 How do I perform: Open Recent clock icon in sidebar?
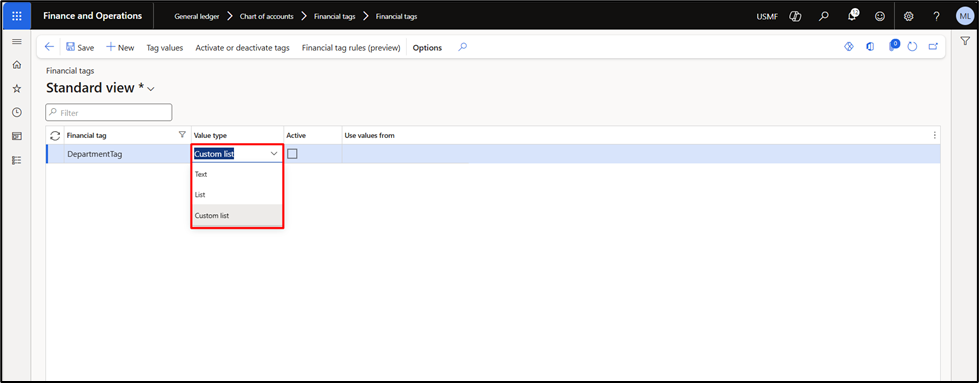coord(17,112)
